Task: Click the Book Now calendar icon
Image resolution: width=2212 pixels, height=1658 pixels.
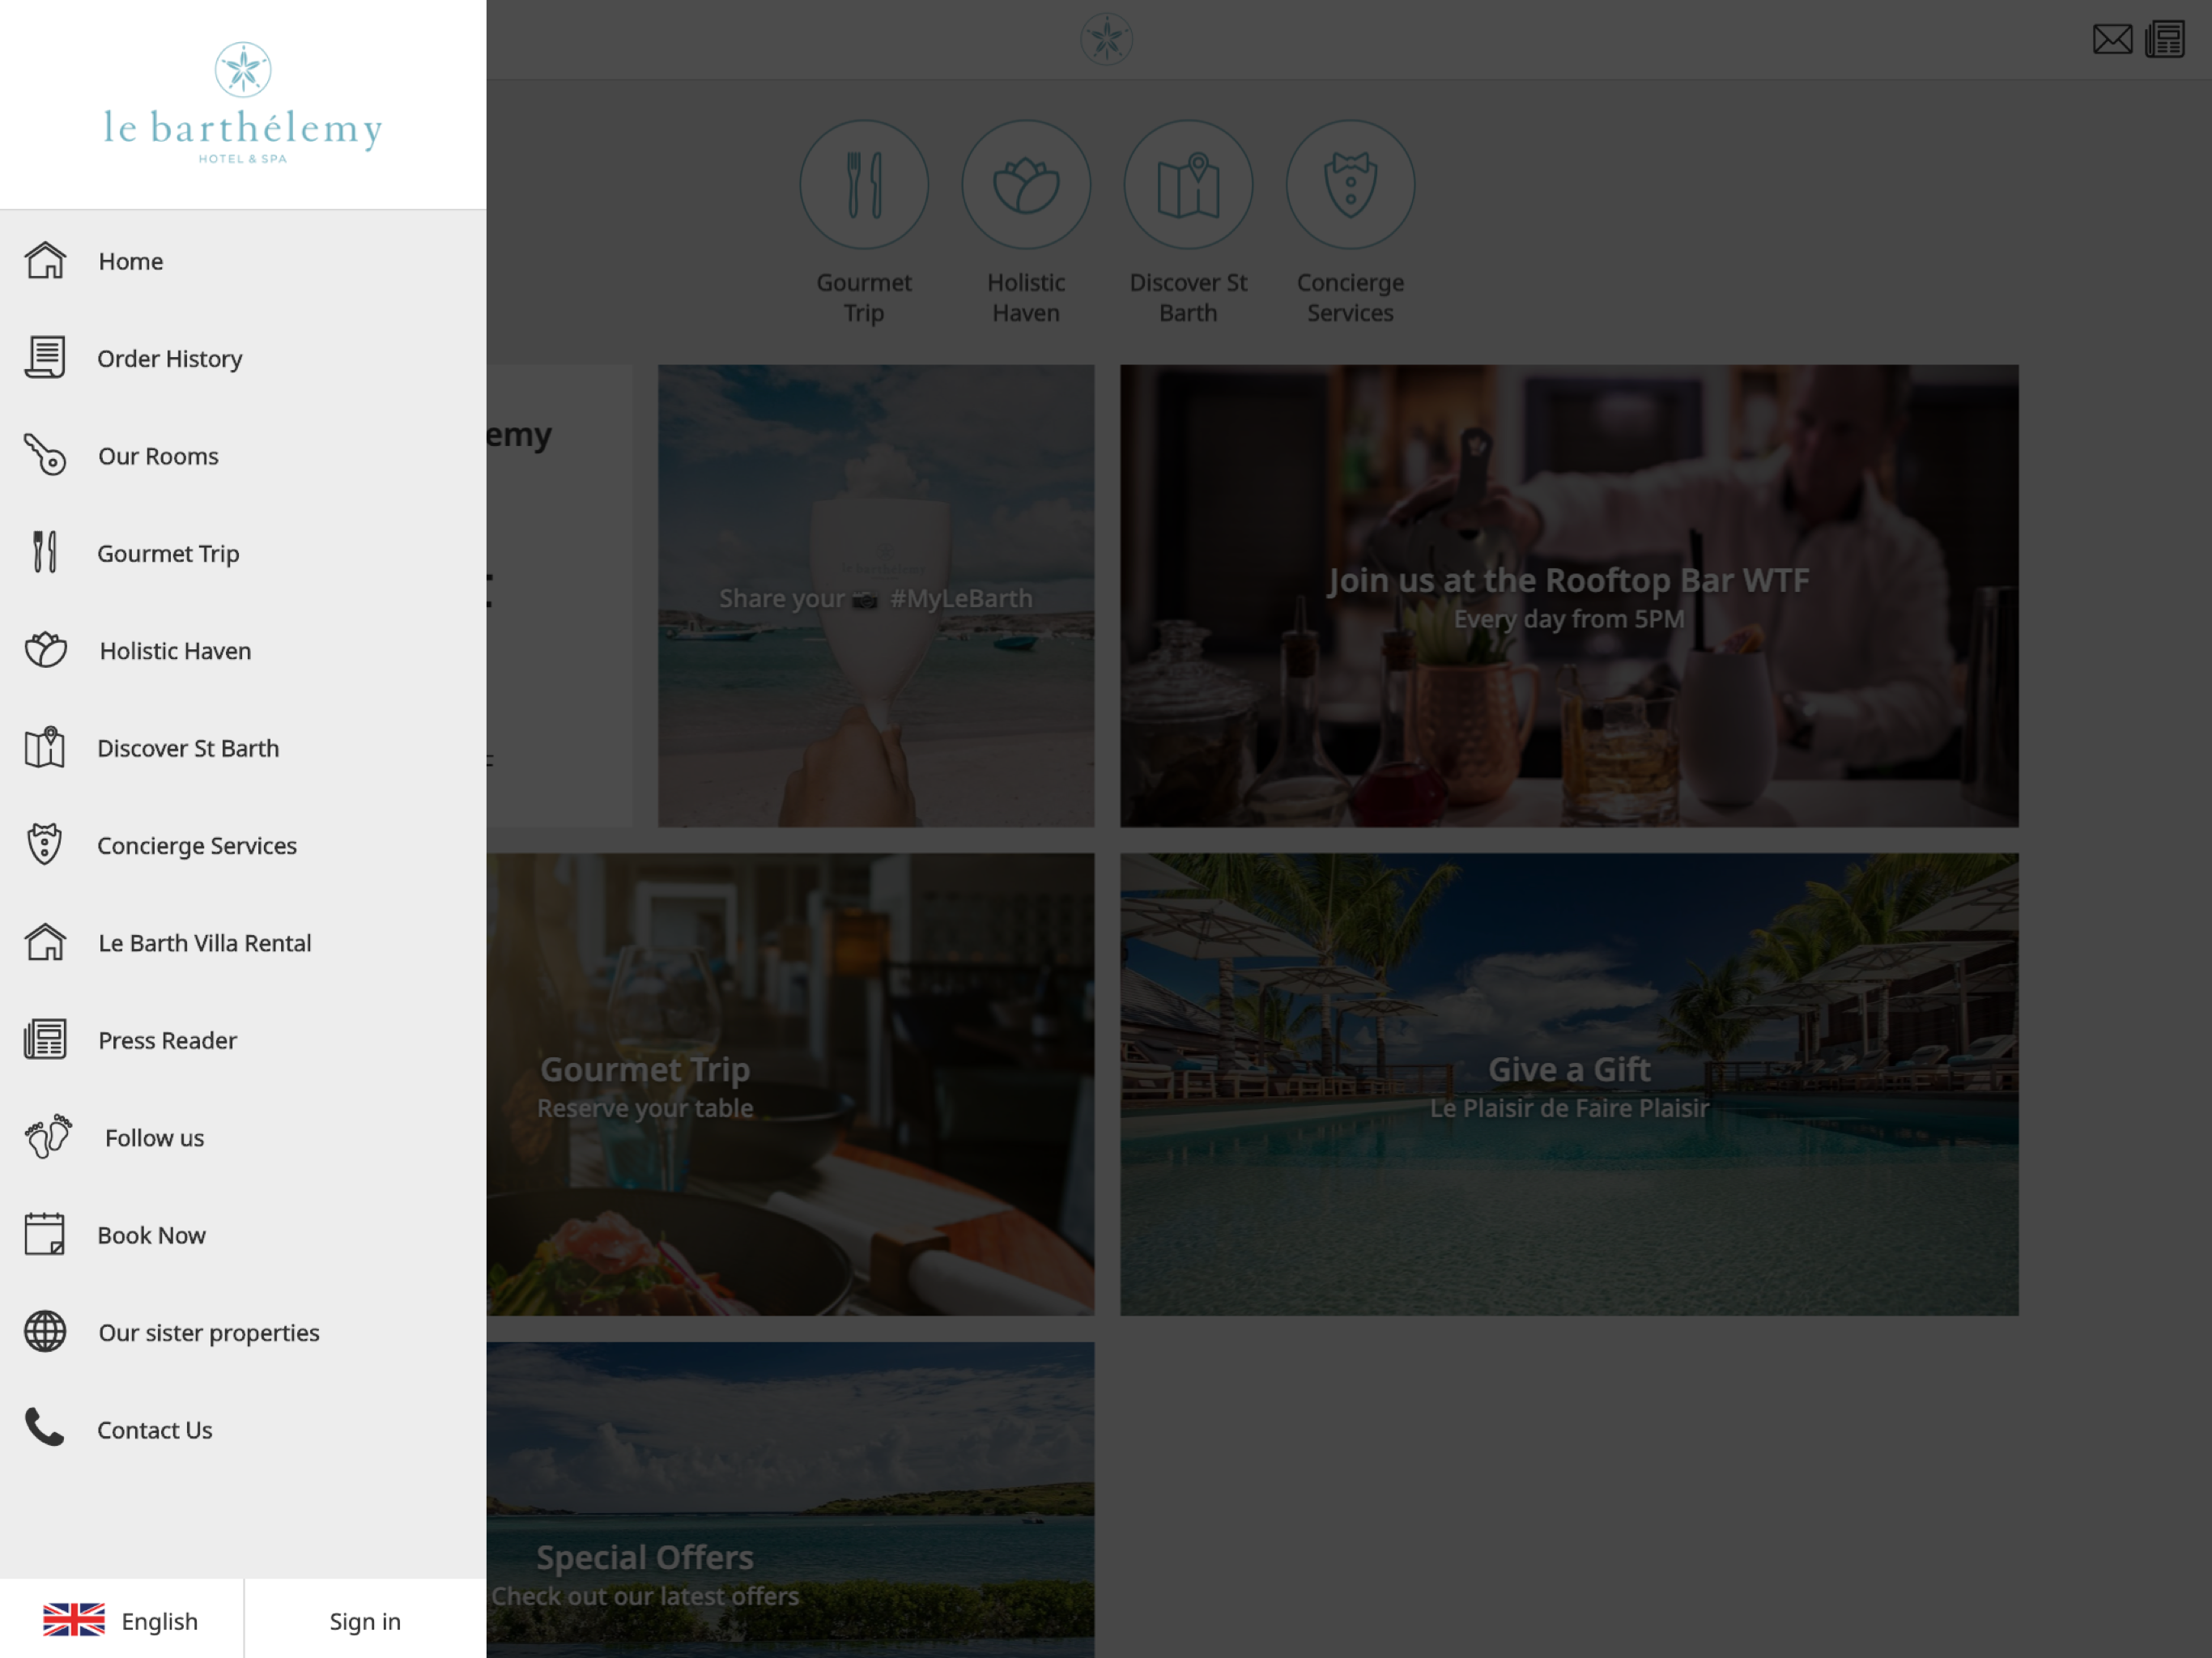Action: (x=45, y=1234)
